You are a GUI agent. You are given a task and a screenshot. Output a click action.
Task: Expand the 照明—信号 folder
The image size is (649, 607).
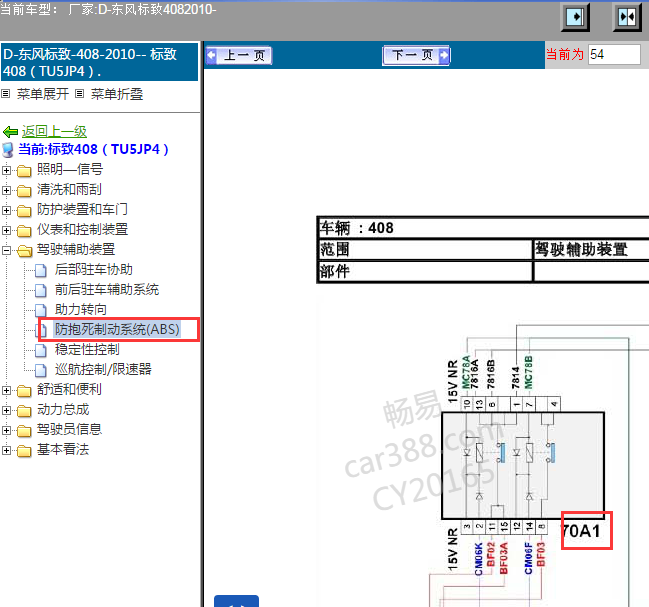click(x=6, y=170)
